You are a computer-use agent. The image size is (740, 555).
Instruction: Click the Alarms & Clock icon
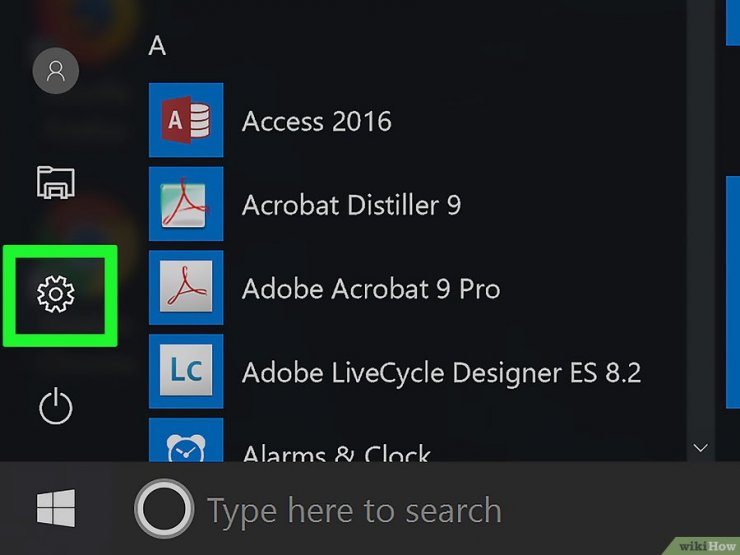[186, 440]
